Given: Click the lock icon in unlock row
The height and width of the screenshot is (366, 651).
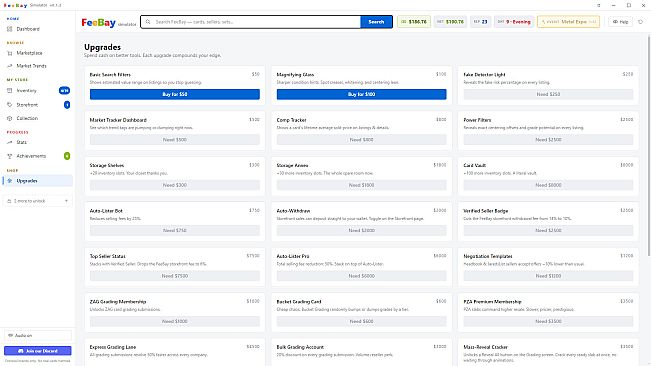Looking at the screenshot, I should tap(10, 201).
